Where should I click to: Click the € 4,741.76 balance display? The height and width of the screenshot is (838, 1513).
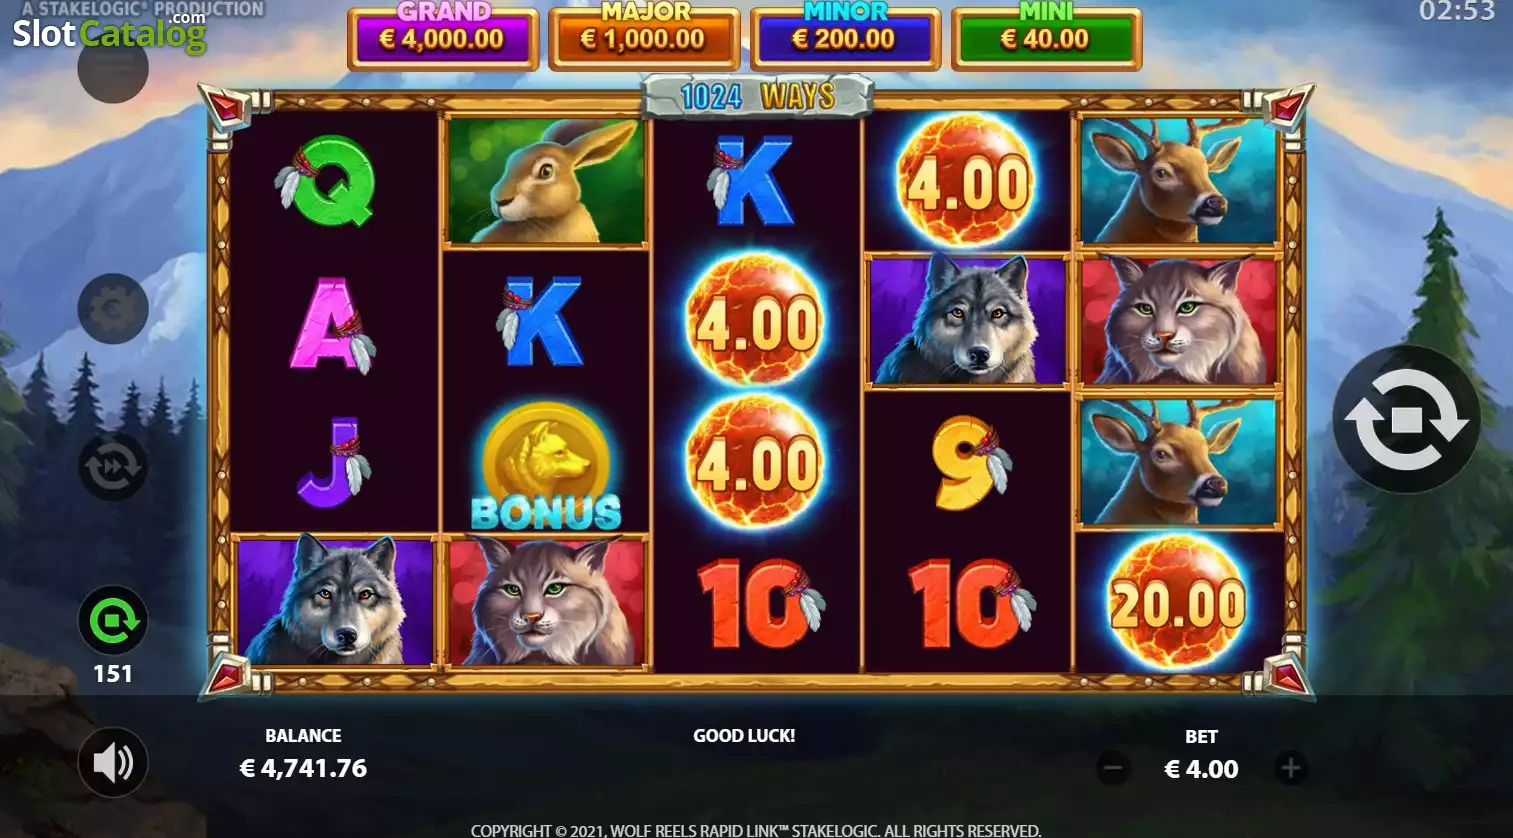click(x=303, y=768)
